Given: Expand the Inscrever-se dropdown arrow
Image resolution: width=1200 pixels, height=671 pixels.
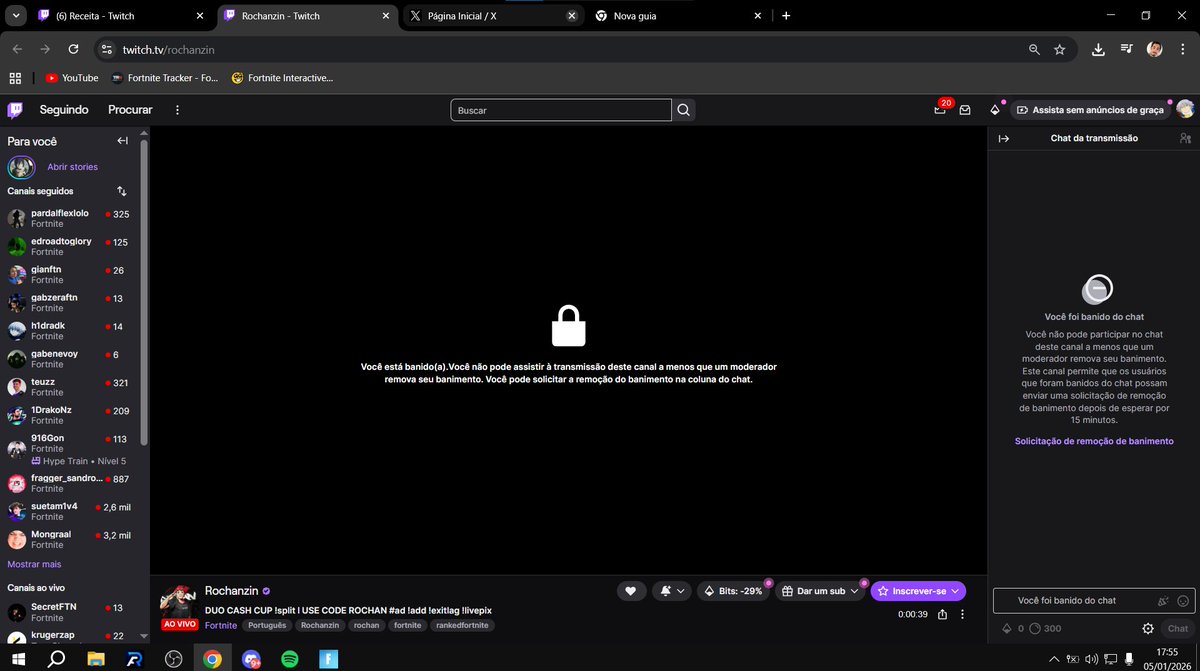Looking at the screenshot, I should pyautogui.click(x=954, y=591).
